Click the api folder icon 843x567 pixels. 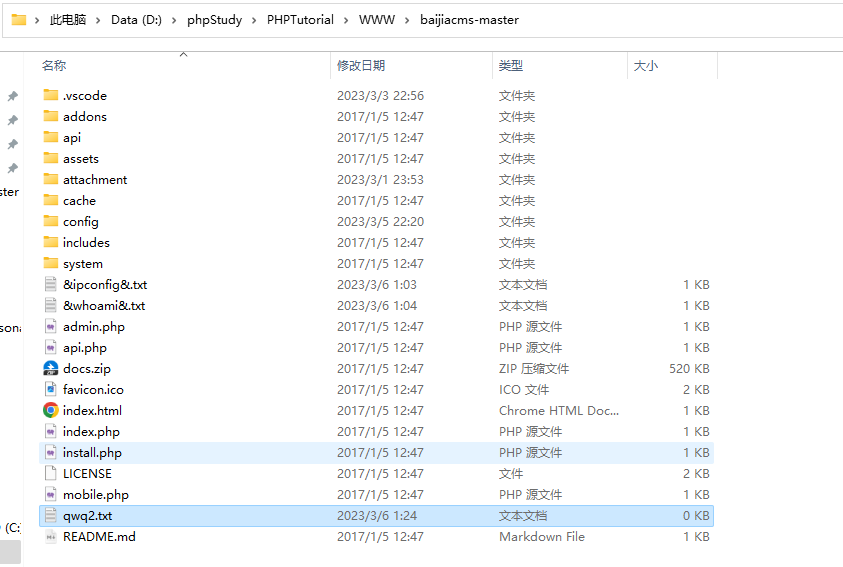(51, 137)
